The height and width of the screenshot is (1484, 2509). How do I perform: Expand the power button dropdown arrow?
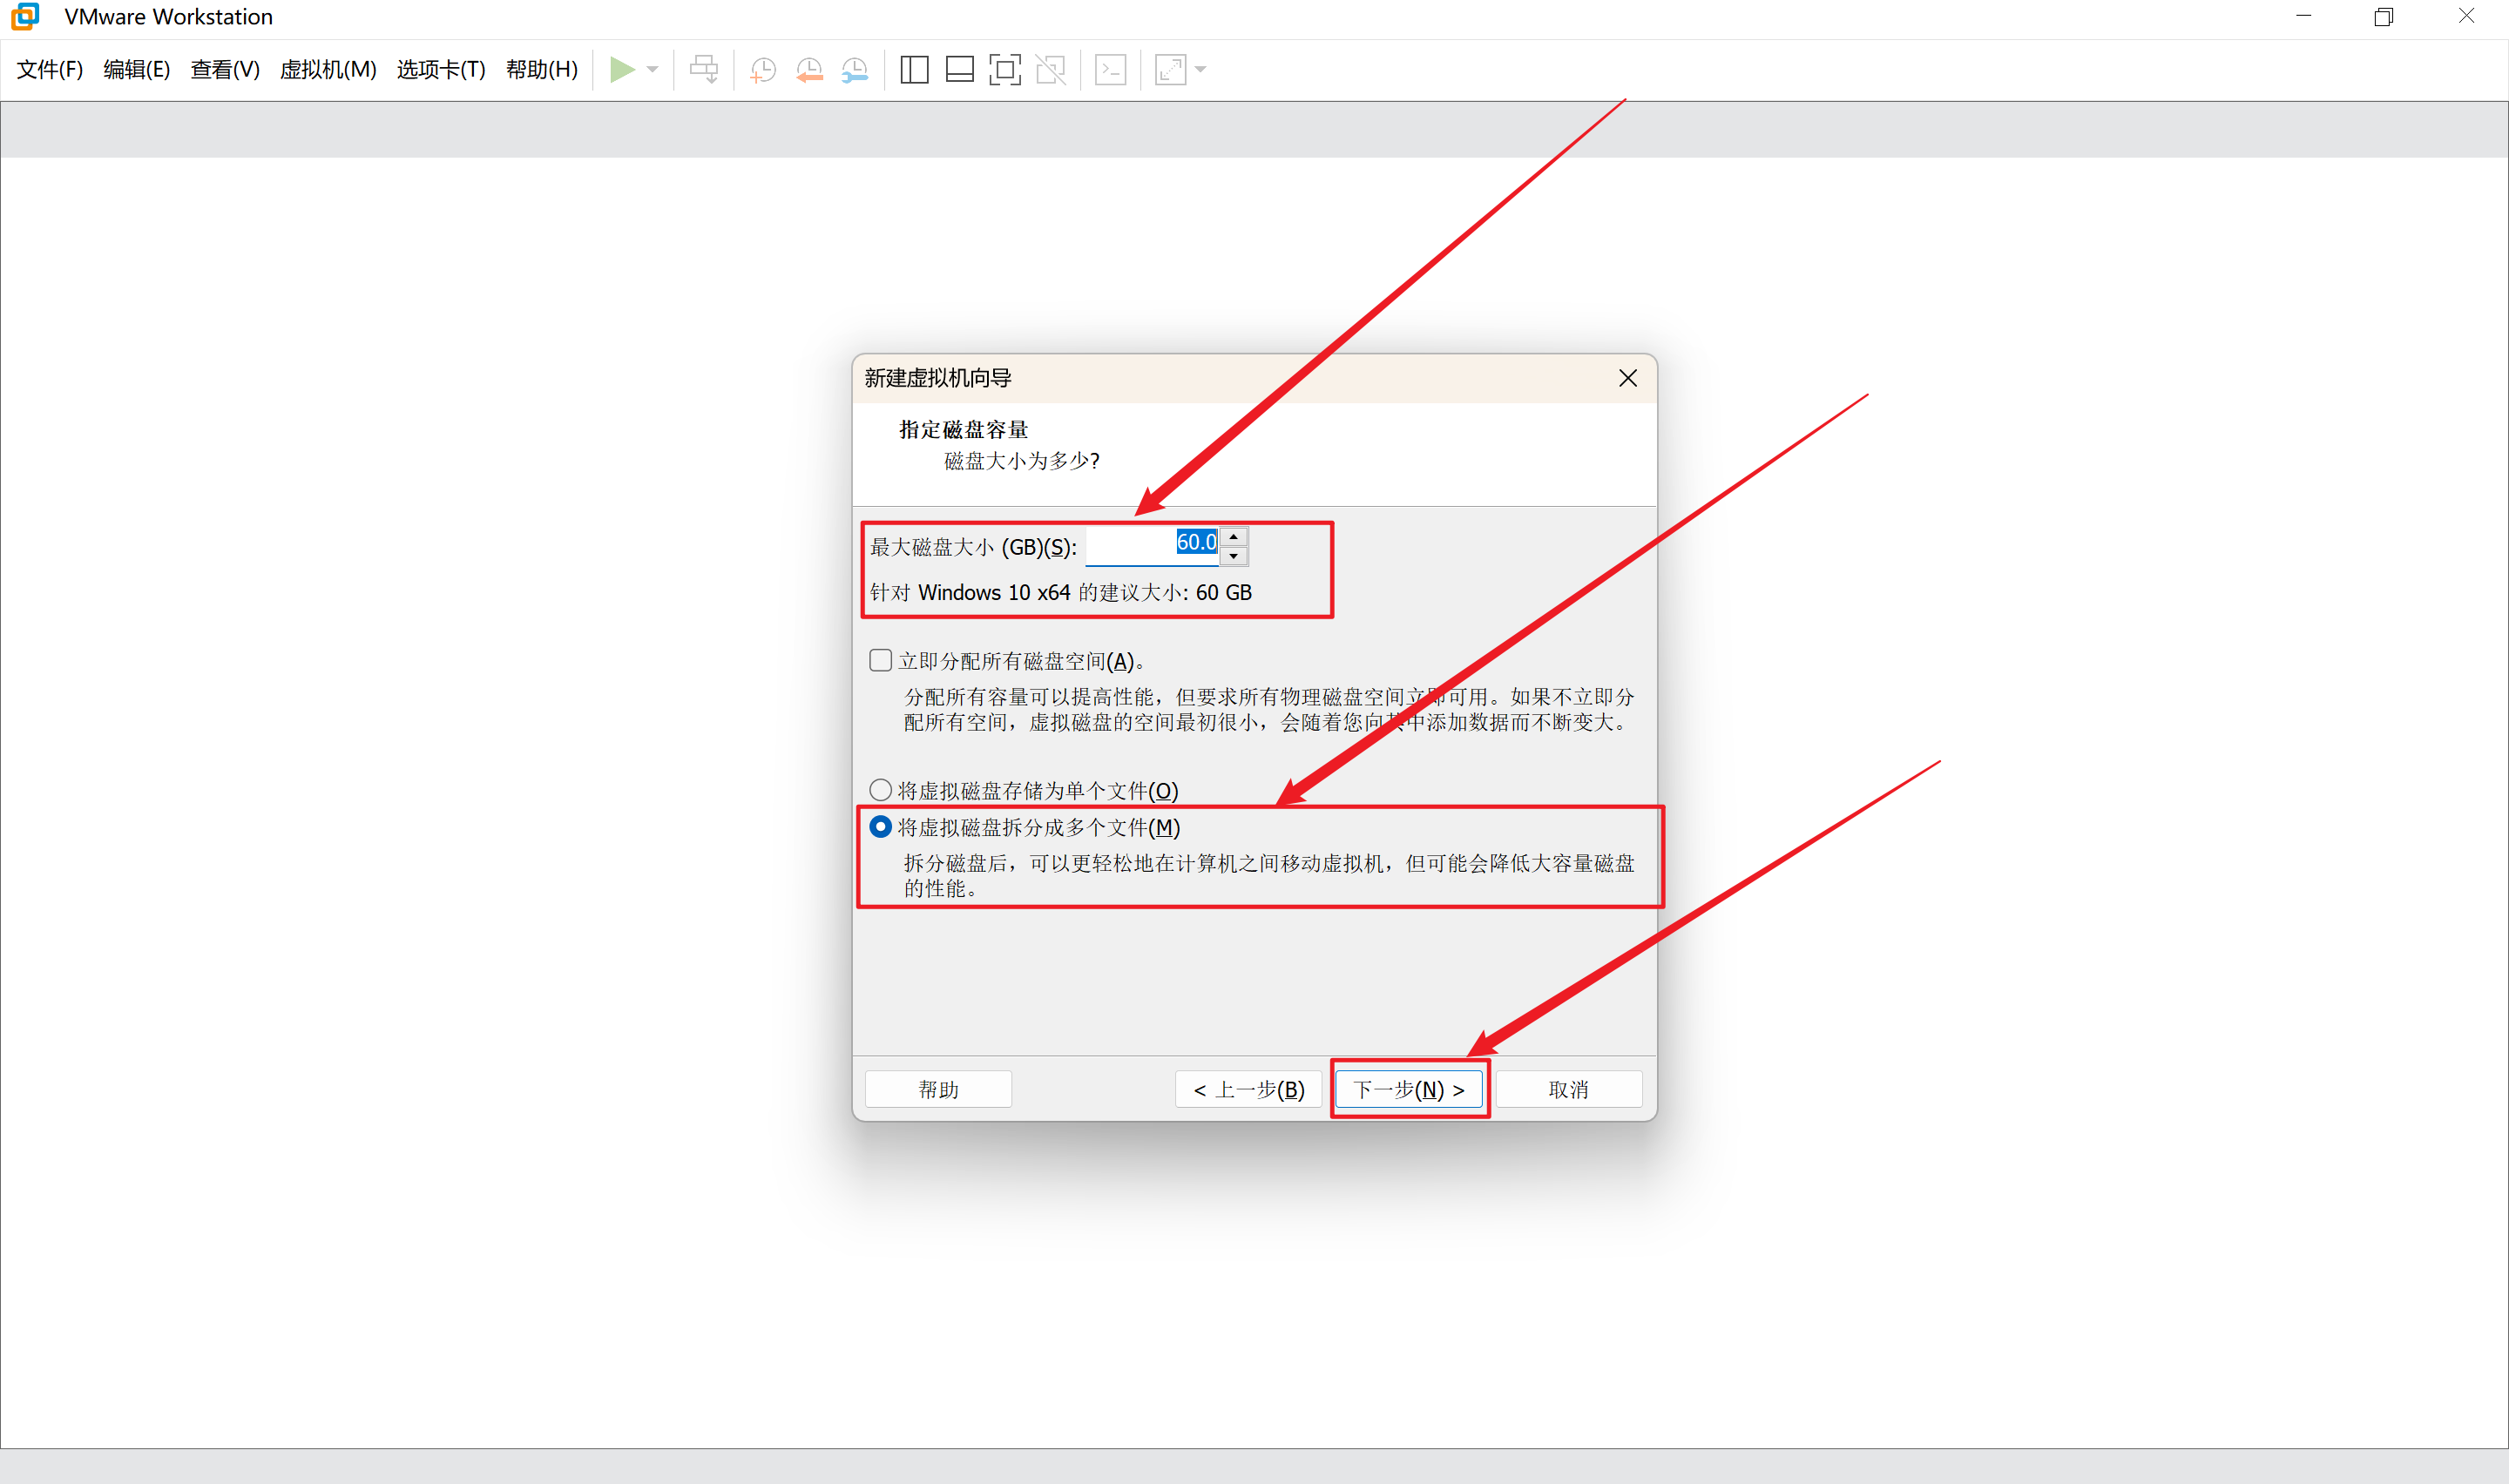tap(653, 69)
